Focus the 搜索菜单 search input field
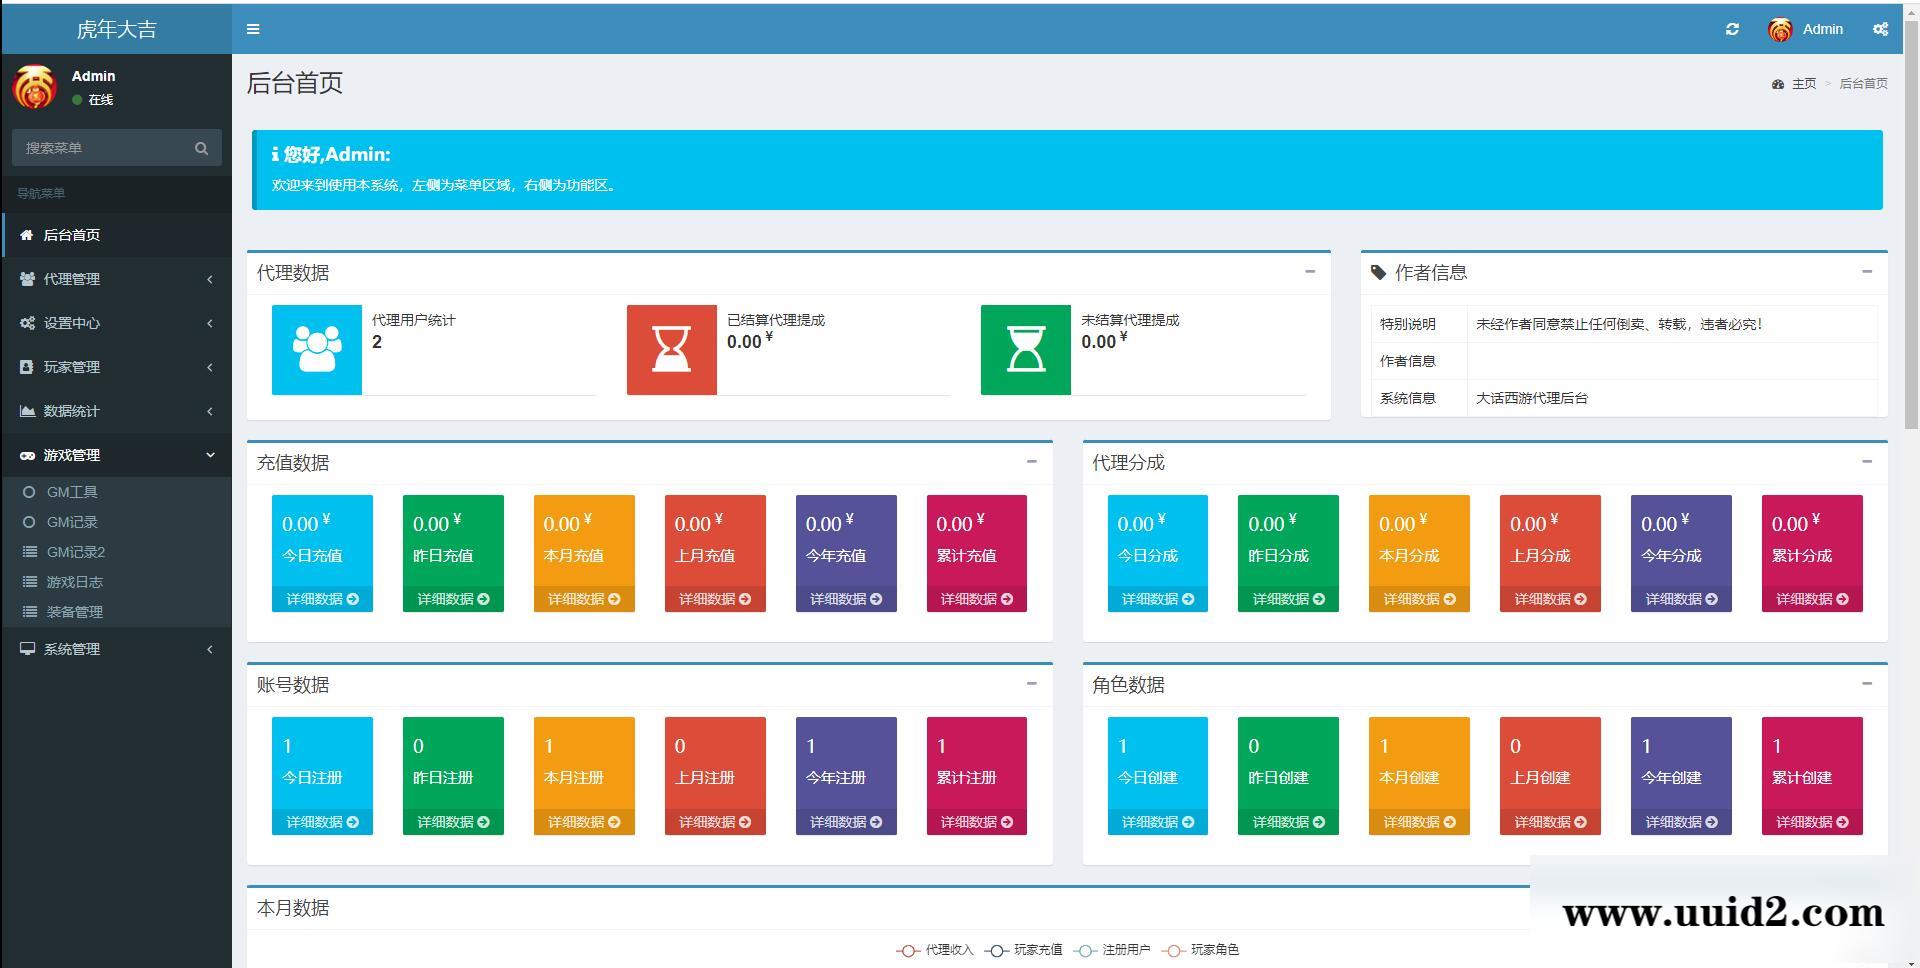 [x=100, y=148]
